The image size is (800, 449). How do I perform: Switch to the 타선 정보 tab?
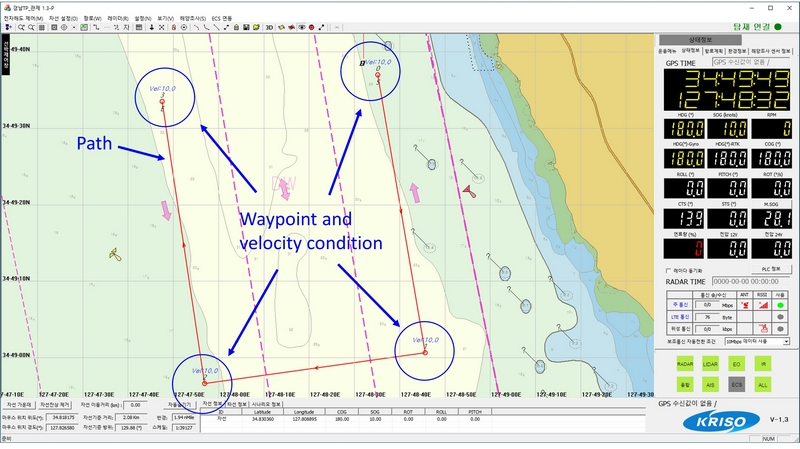pos(237,404)
